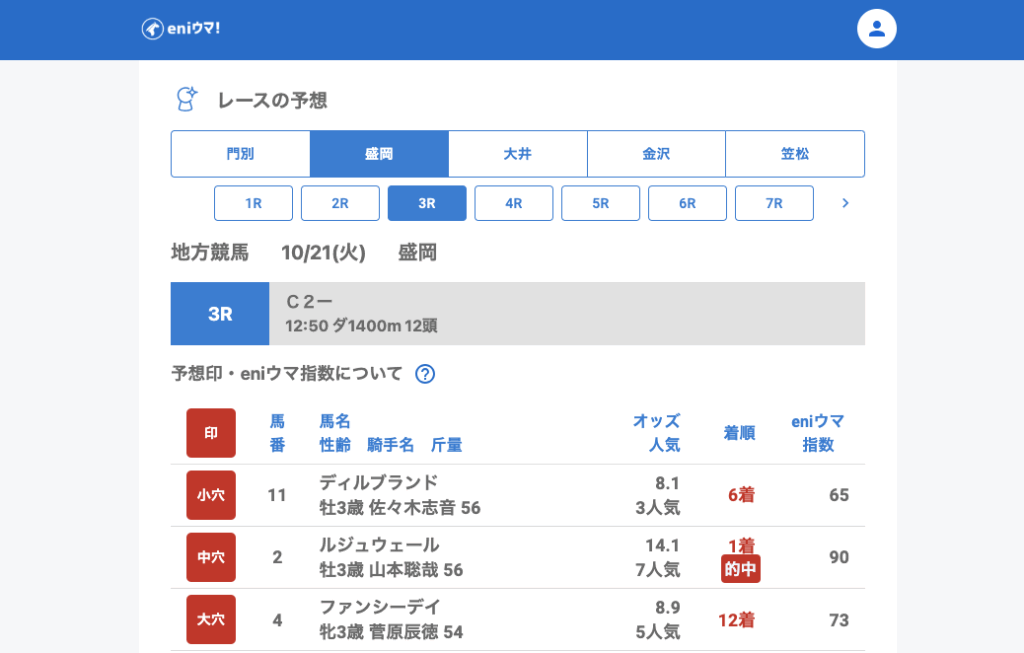Viewport: 1024px width, 653px height.
Task: Open the user profile icon
Action: point(876,29)
